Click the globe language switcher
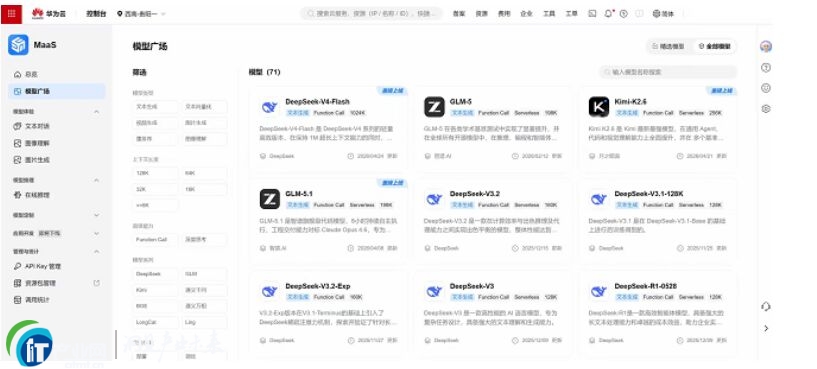817x369 pixels. [x=663, y=14]
